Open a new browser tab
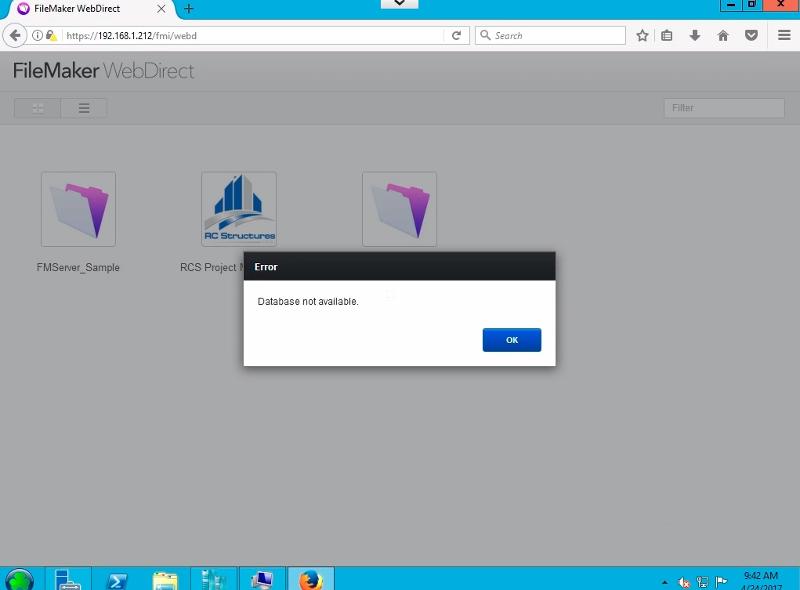 click(x=189, y=9)
